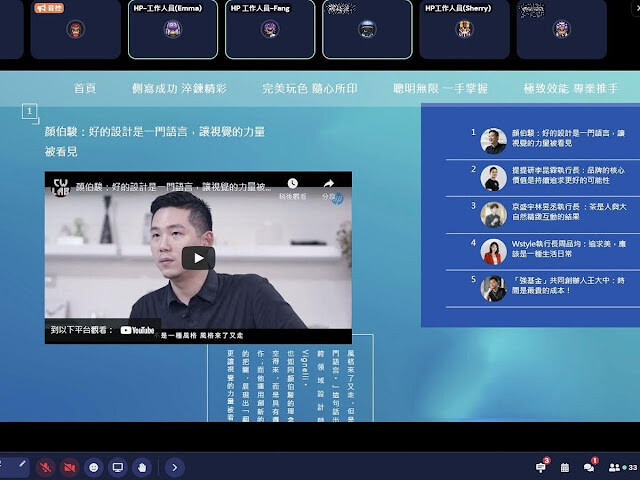Show the participants list of 33 people
This screenshot has width=640, height=480.
(x=623, y=467)
